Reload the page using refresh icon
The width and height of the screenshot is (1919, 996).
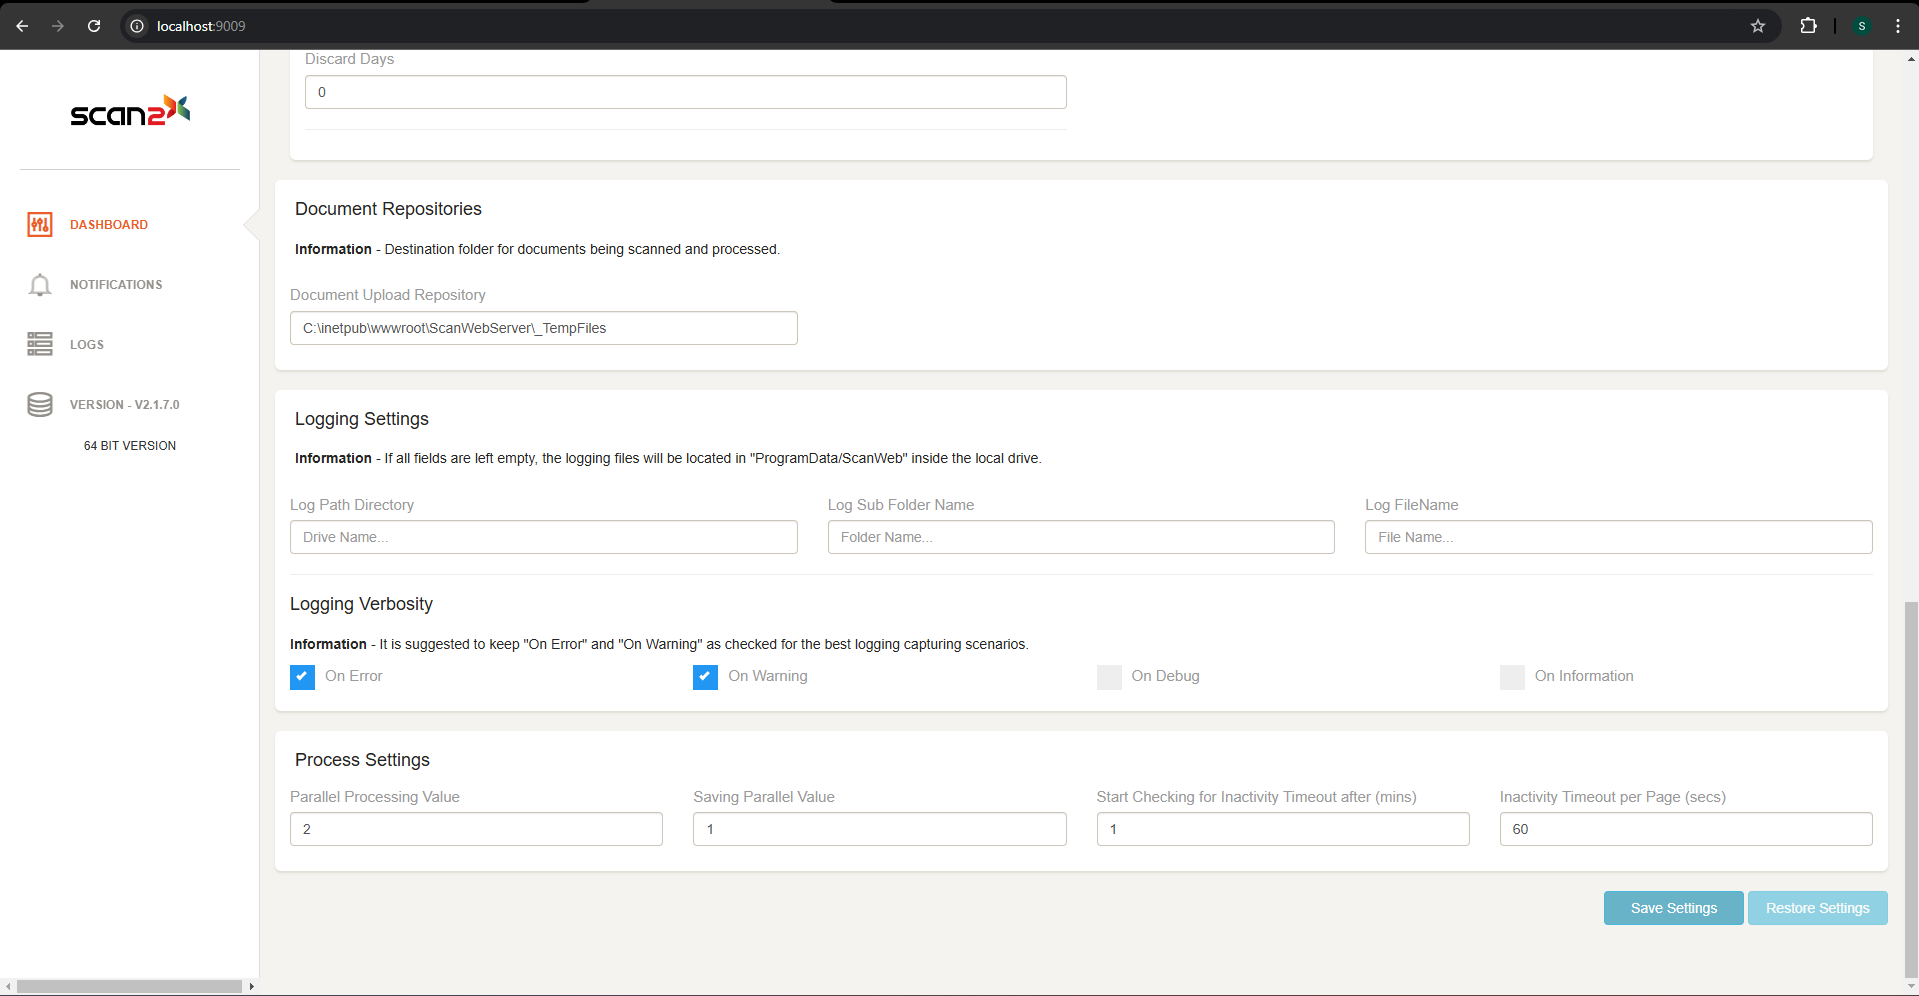[x=94, y=26]
